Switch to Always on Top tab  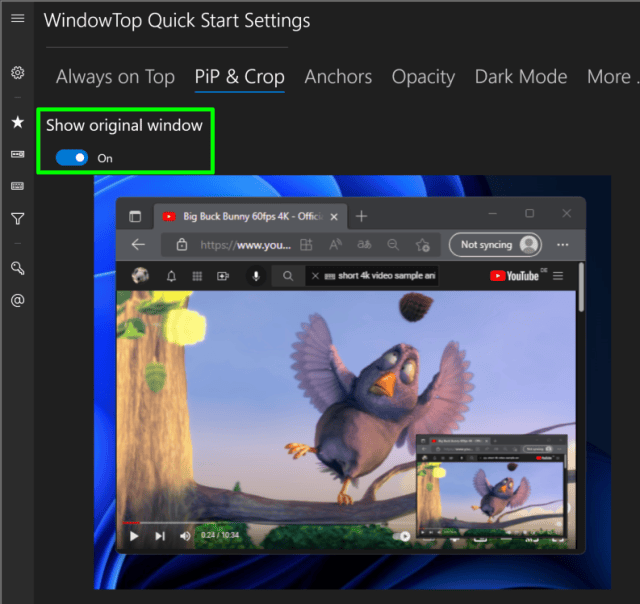click(116, 77)
